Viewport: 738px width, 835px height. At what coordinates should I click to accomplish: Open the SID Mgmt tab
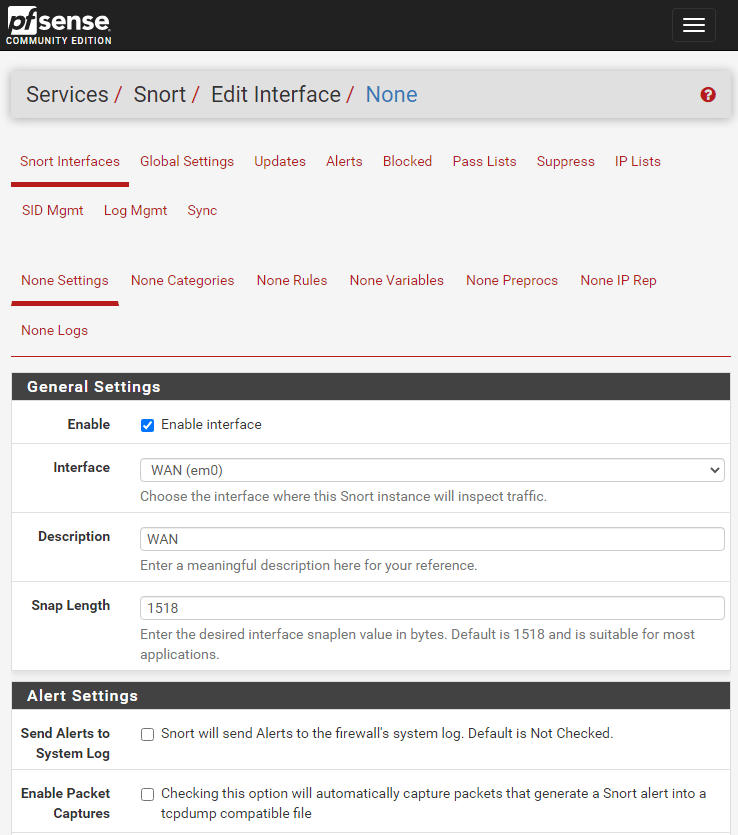tap(53, 211)
